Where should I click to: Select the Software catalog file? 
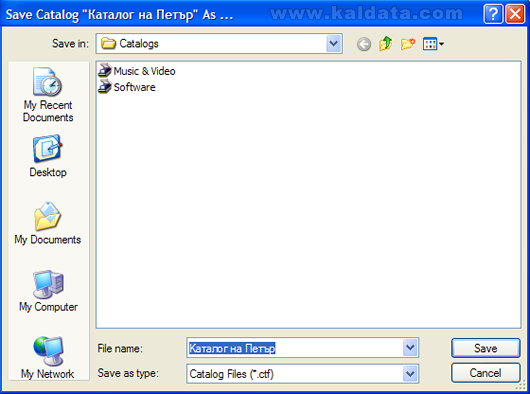coord(127,87)
